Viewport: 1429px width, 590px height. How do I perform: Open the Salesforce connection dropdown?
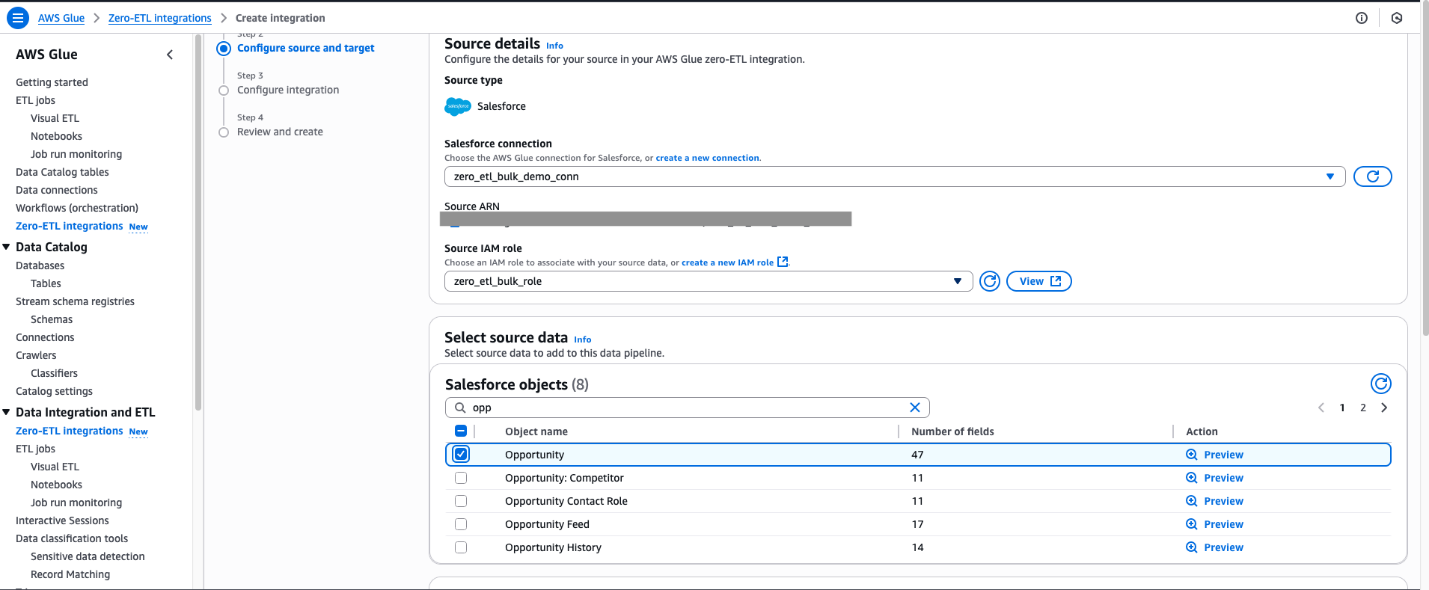click(x=1331, y=176)
